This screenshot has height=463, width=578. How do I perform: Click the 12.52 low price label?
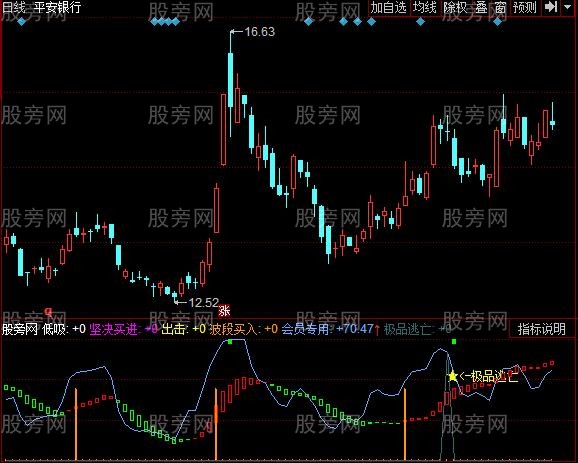203,303
